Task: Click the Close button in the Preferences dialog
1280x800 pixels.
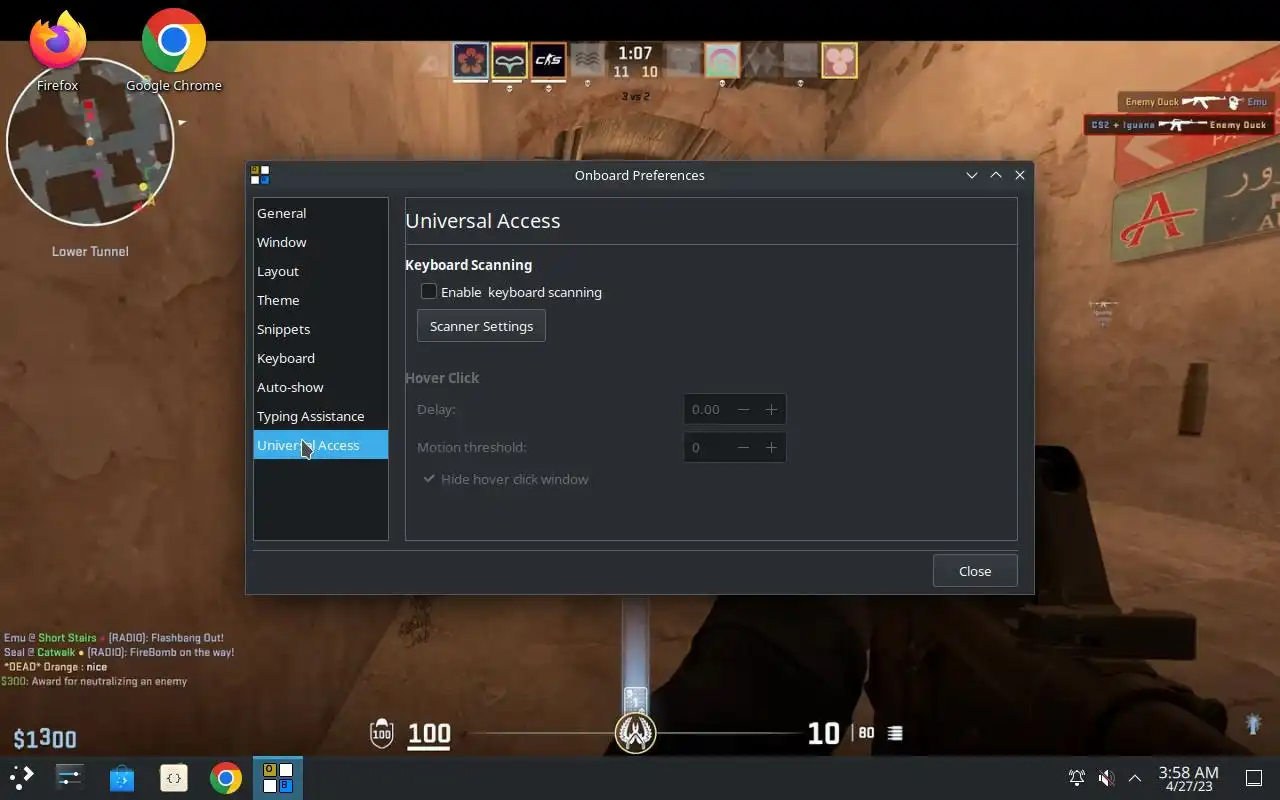Action: point(975,571)
